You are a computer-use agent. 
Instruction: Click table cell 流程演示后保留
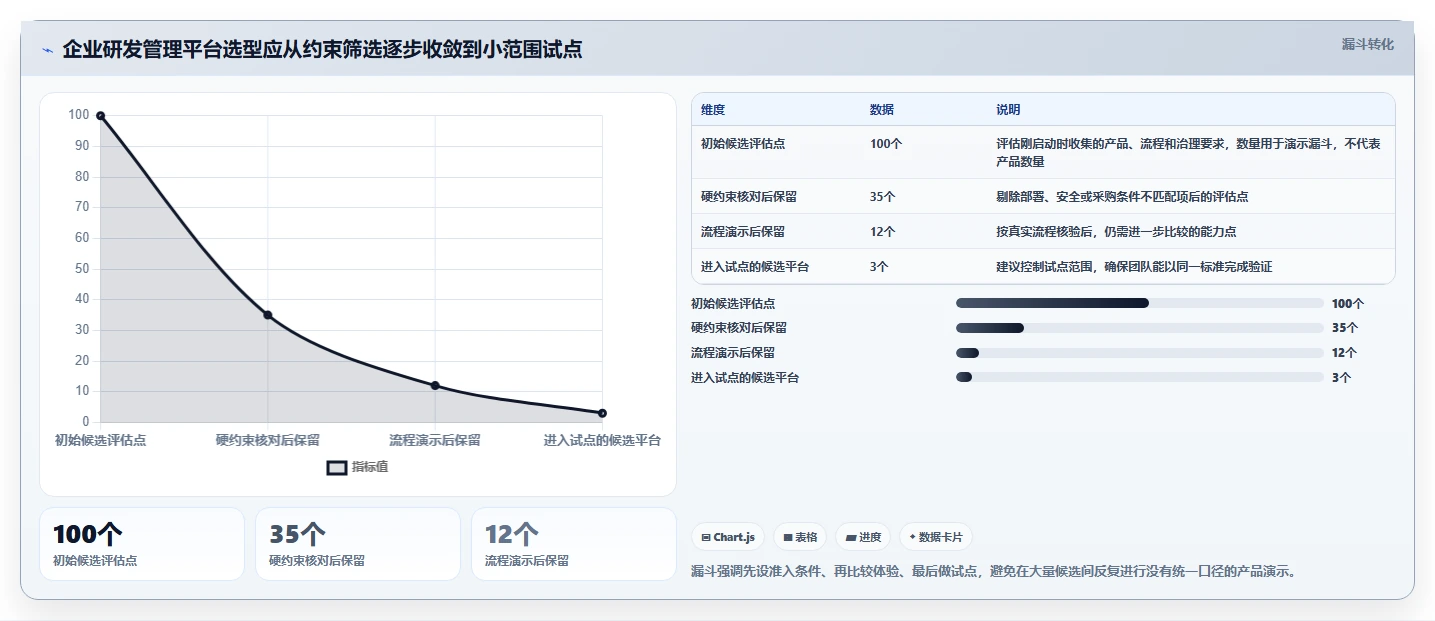point(743,232)
